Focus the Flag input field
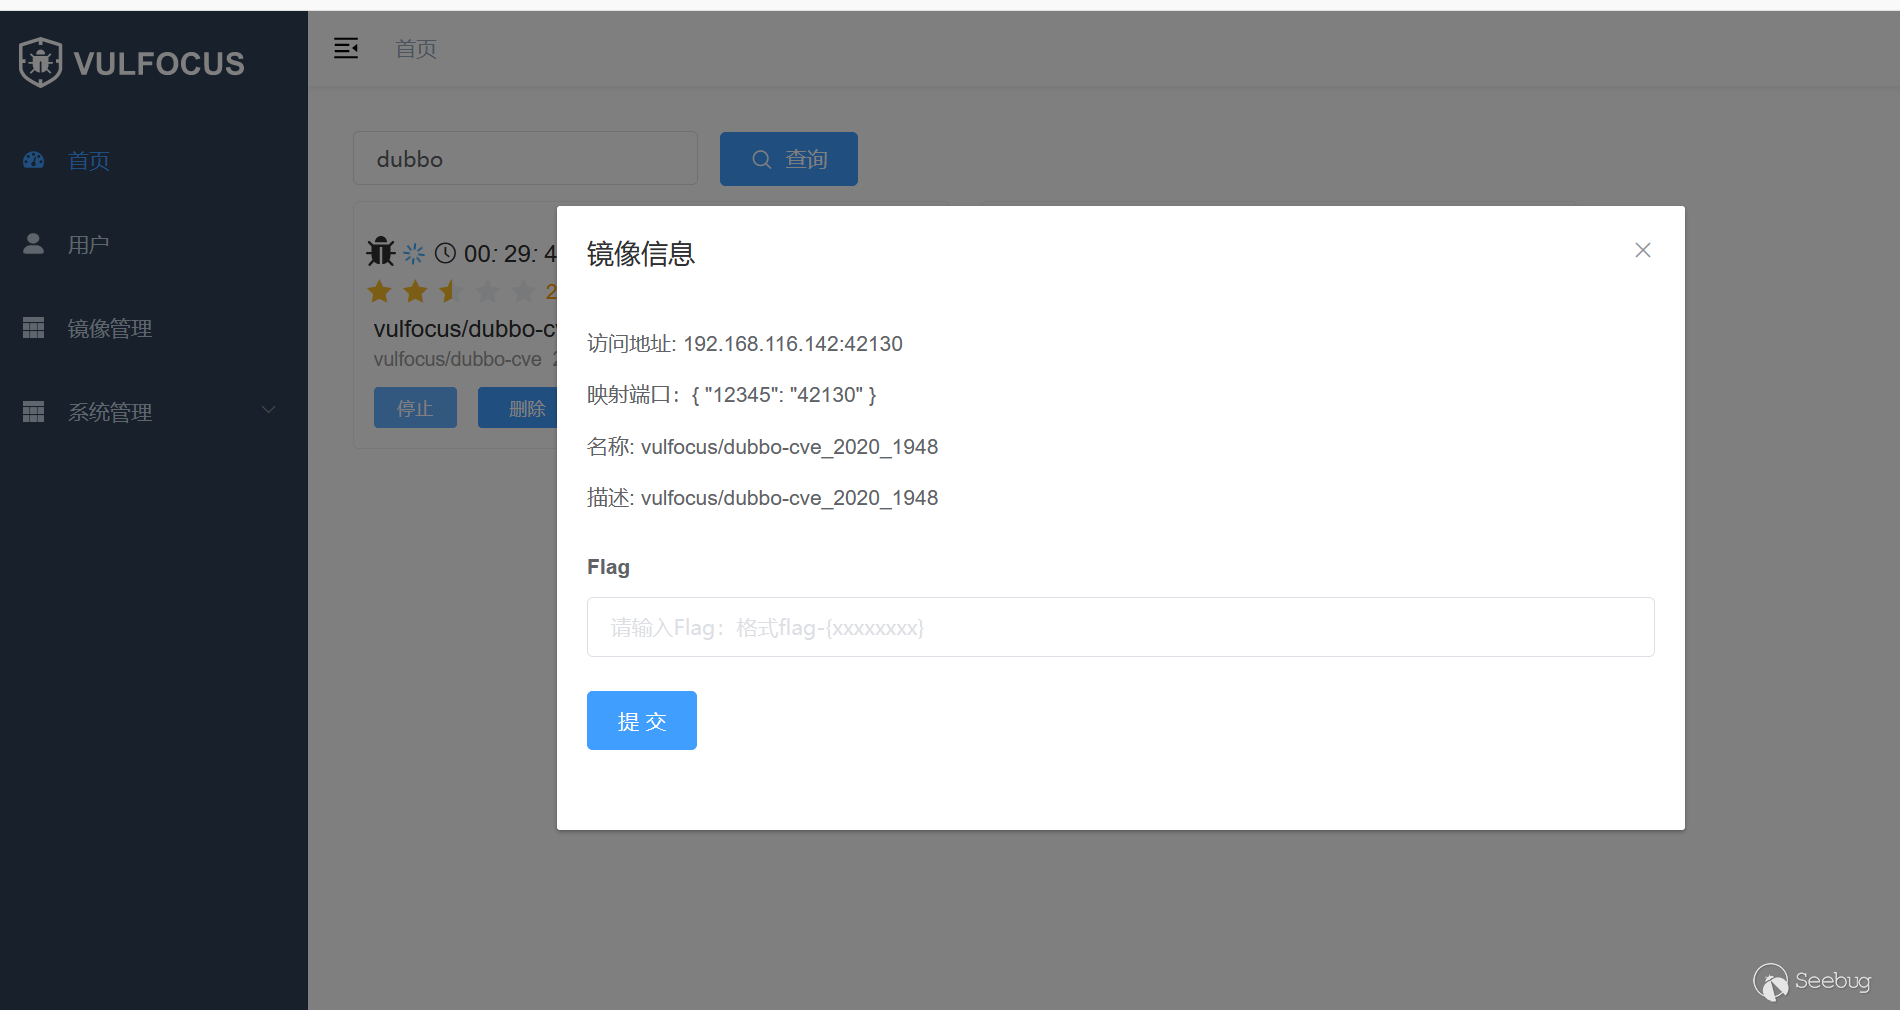 point(1121,627)
